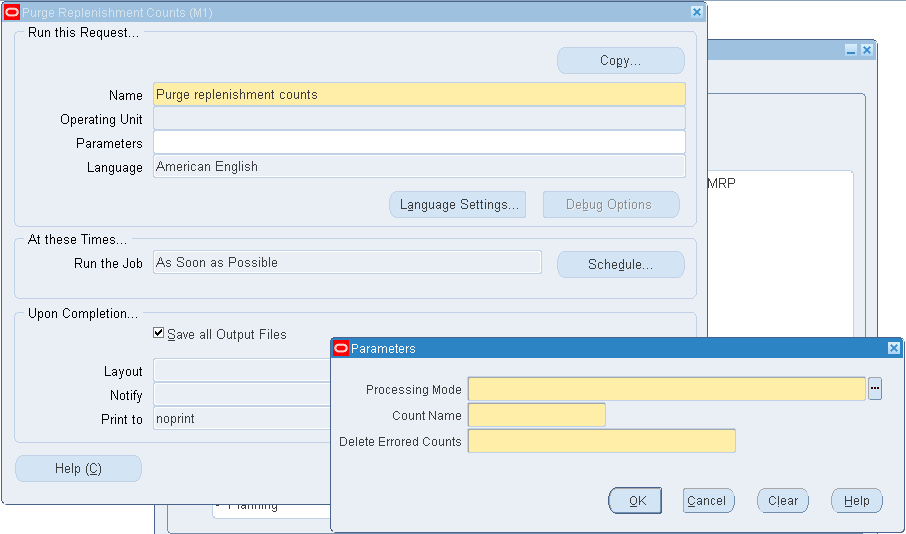Open the Schedule... dialog
The height and width of the screenshot is (534, 906).
[x=621, y=264]
